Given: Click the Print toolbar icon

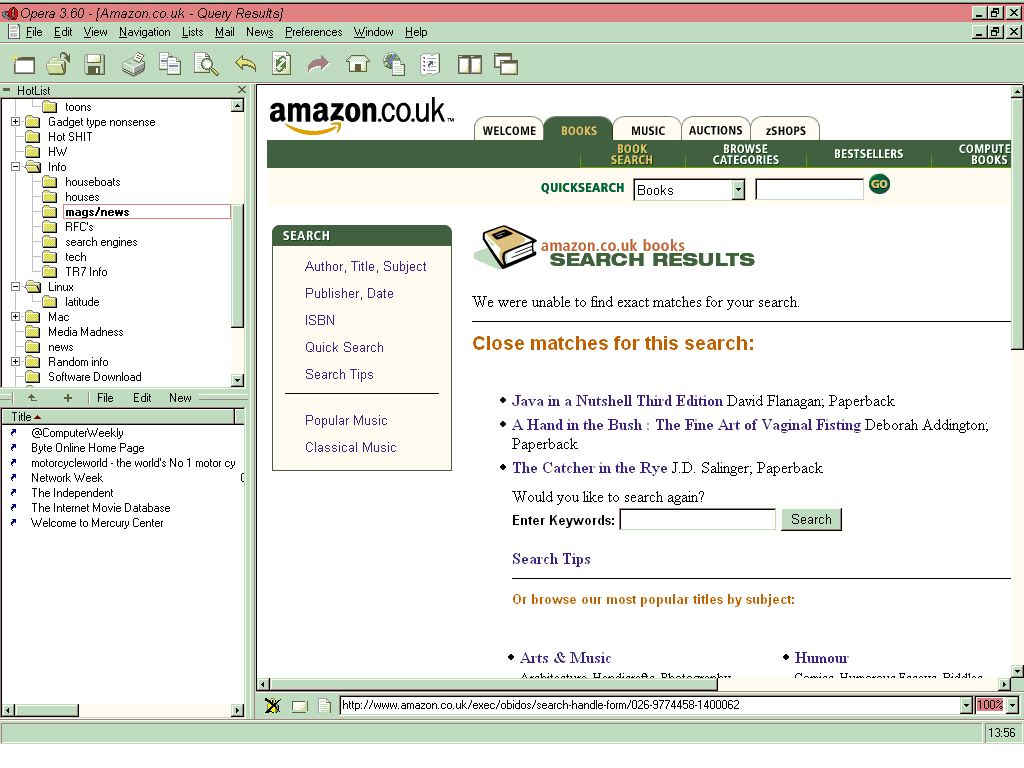Looking at the screenshot, I should click(x=134, y=64).
